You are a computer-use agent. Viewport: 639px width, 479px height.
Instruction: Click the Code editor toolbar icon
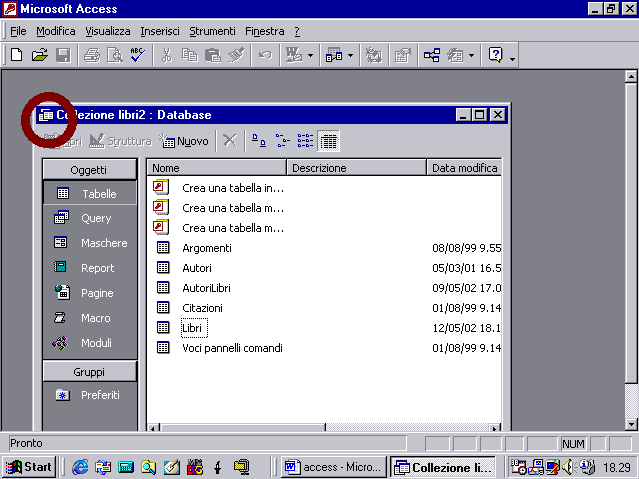373,55
